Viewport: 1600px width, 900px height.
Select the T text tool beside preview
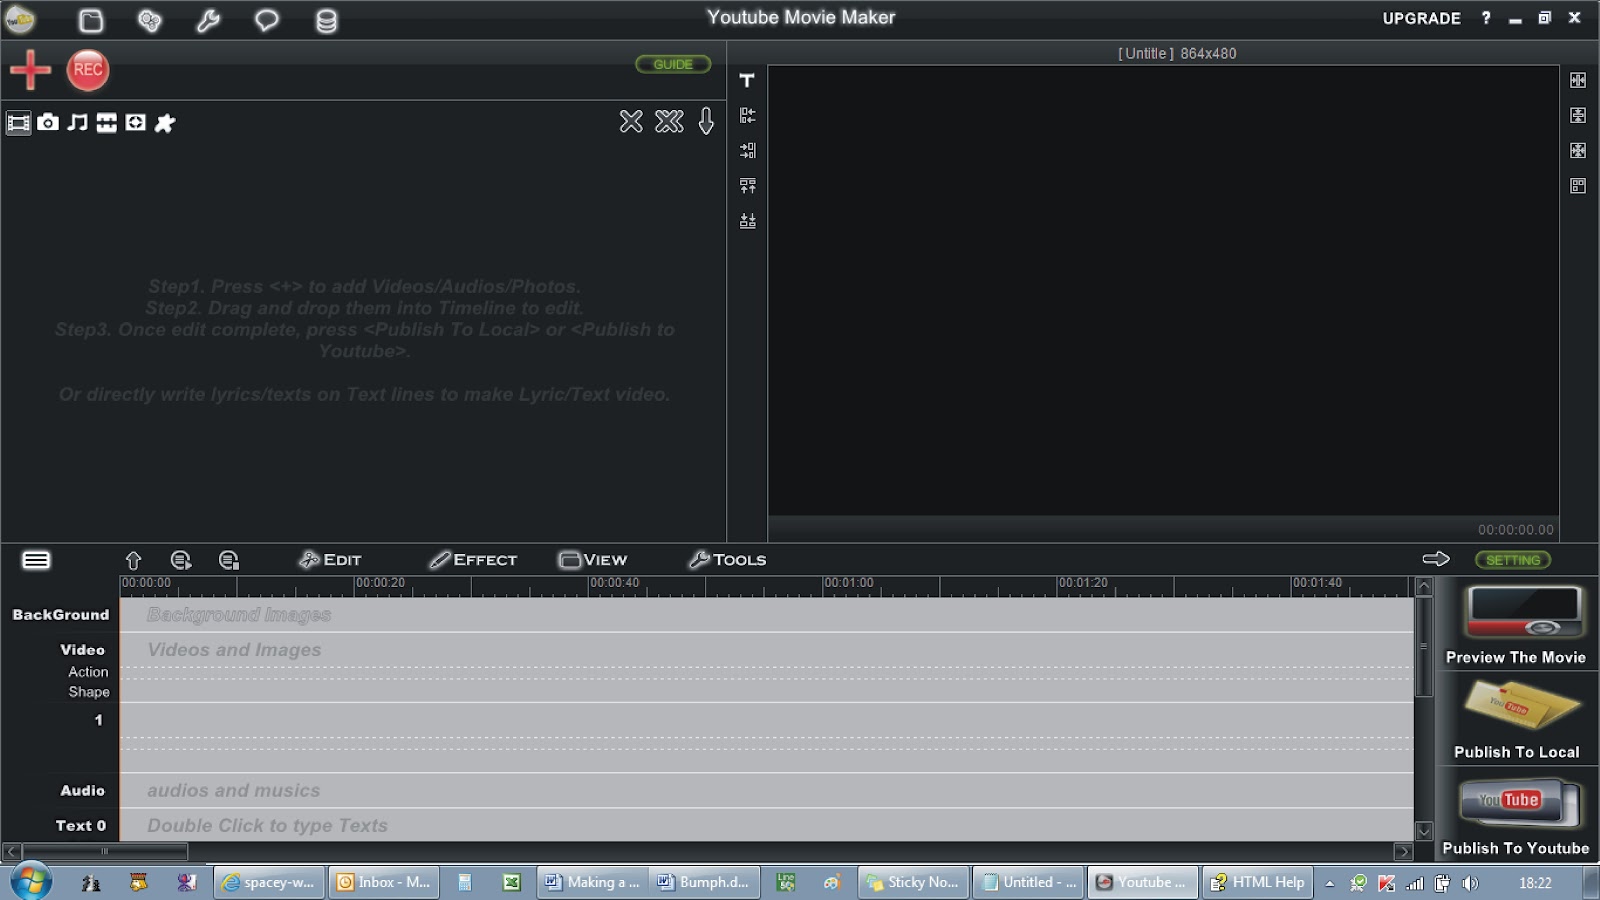[747, 80]
